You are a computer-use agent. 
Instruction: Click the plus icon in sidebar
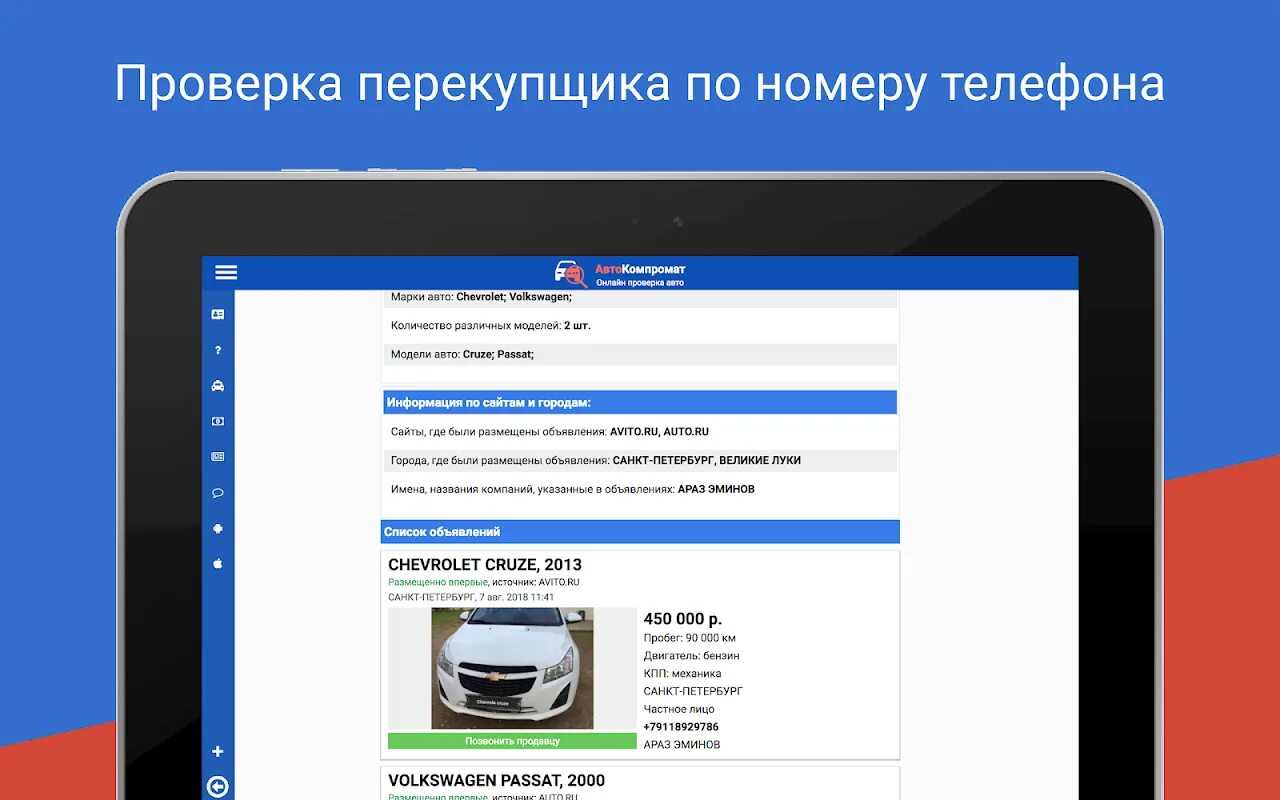coord(218,751)
